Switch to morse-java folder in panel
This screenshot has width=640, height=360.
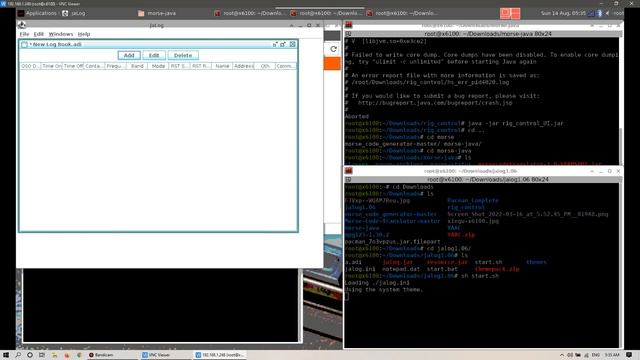pos(157,13)
